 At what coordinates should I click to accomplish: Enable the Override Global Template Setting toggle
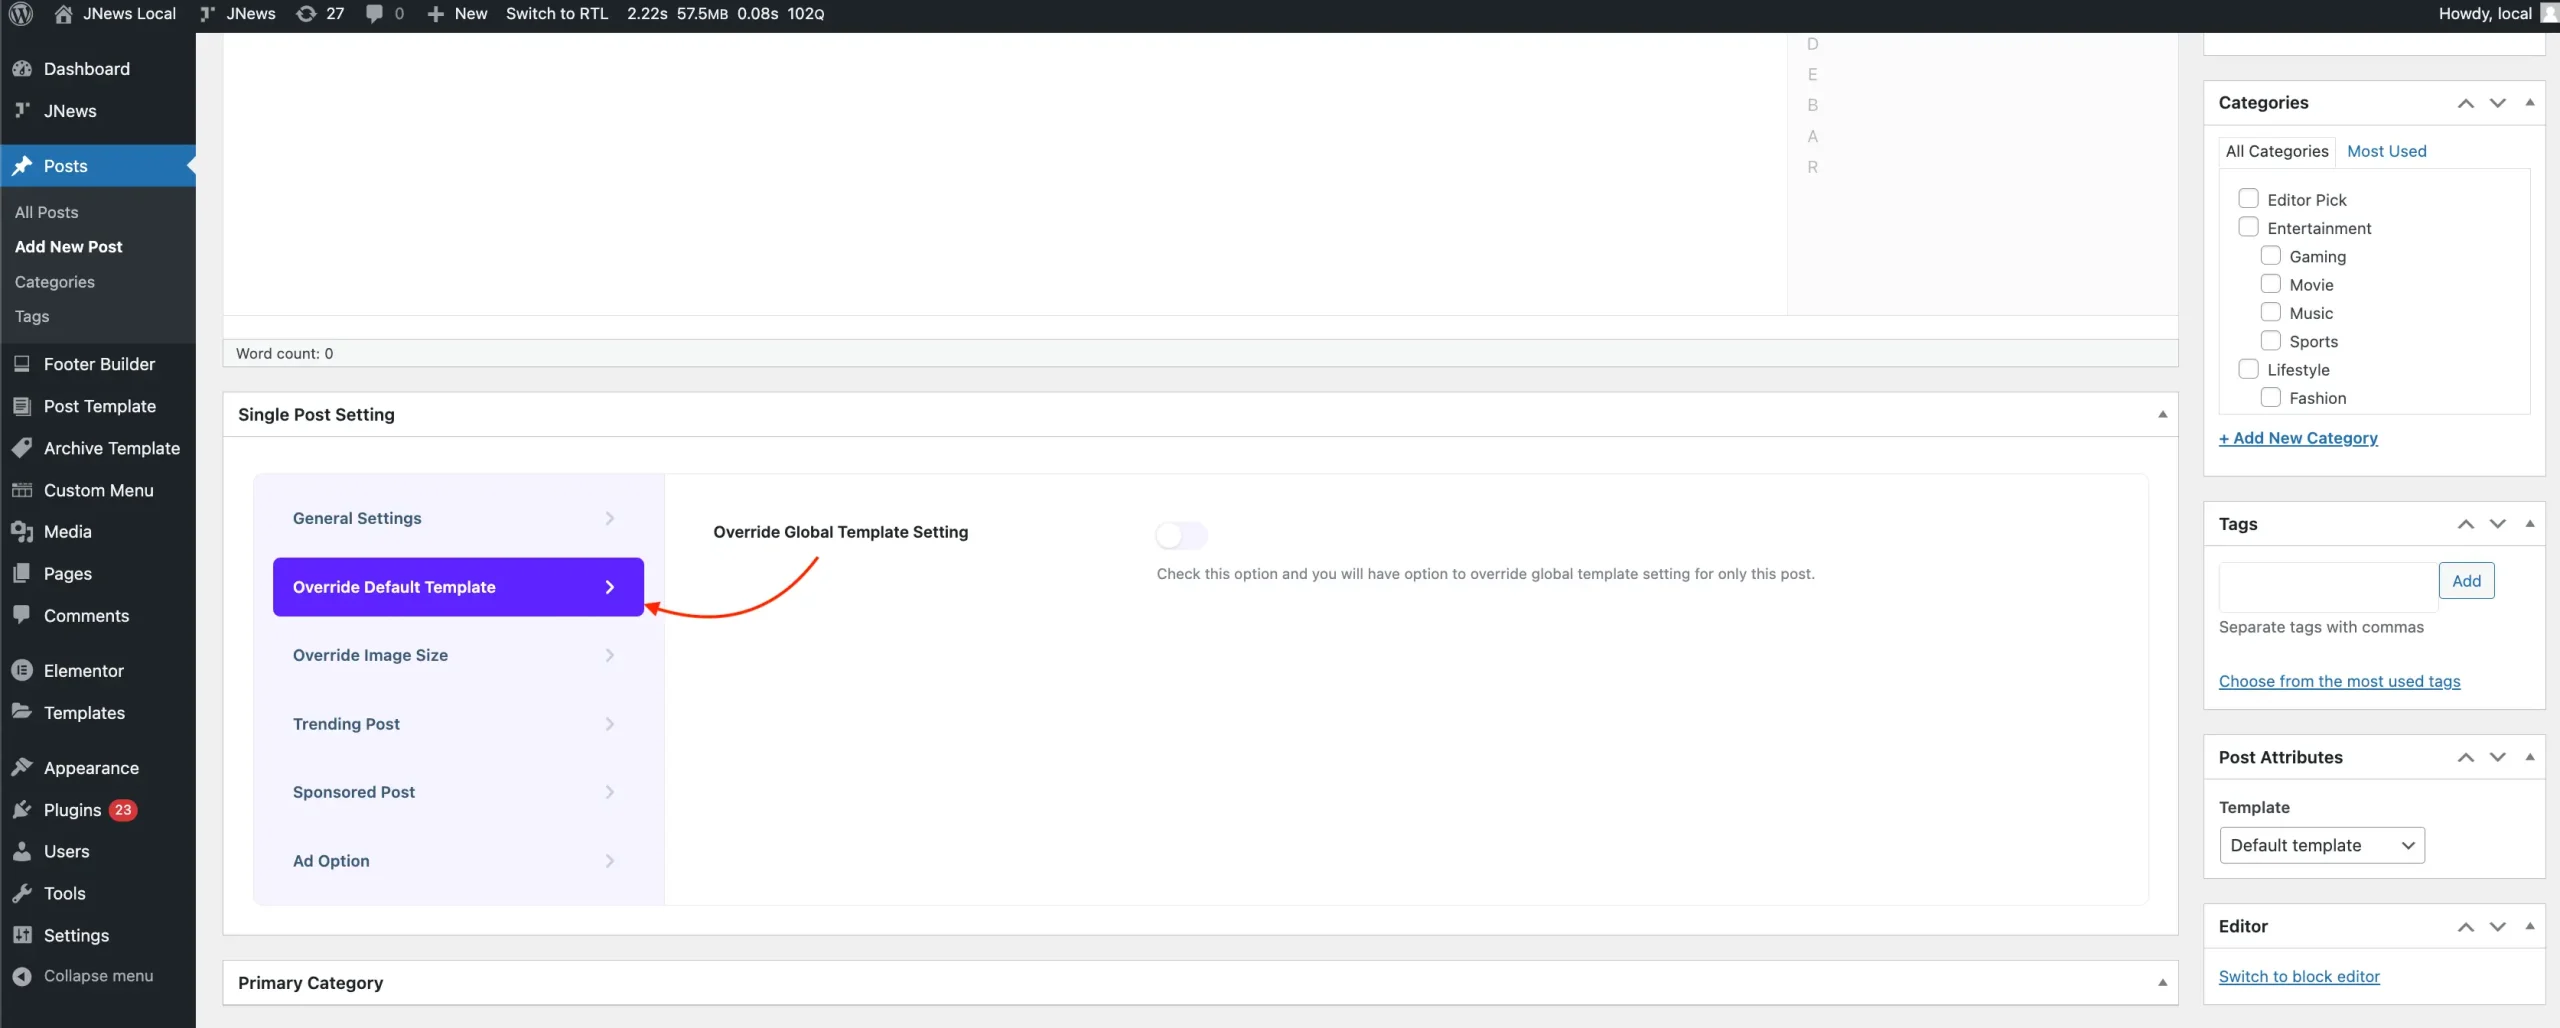point(1181,536)
